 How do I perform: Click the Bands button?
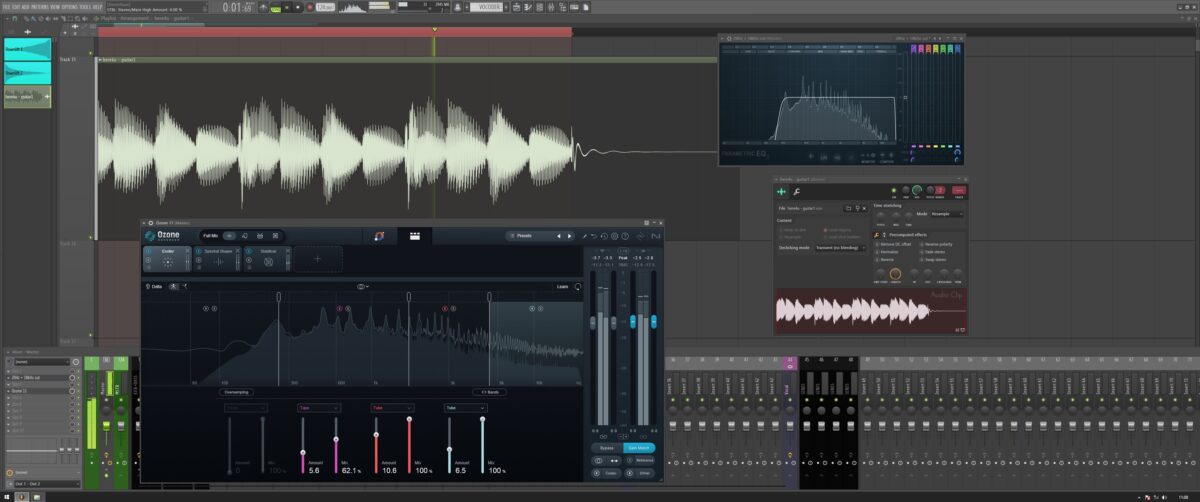(x=490, y=392)
